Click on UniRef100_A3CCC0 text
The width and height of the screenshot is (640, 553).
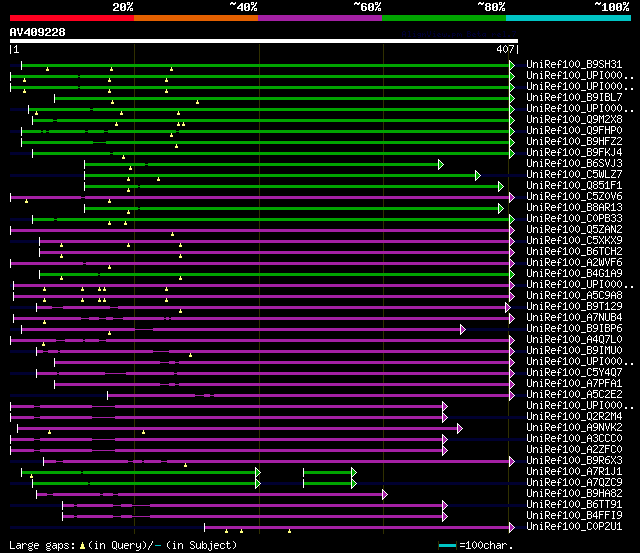574,439
